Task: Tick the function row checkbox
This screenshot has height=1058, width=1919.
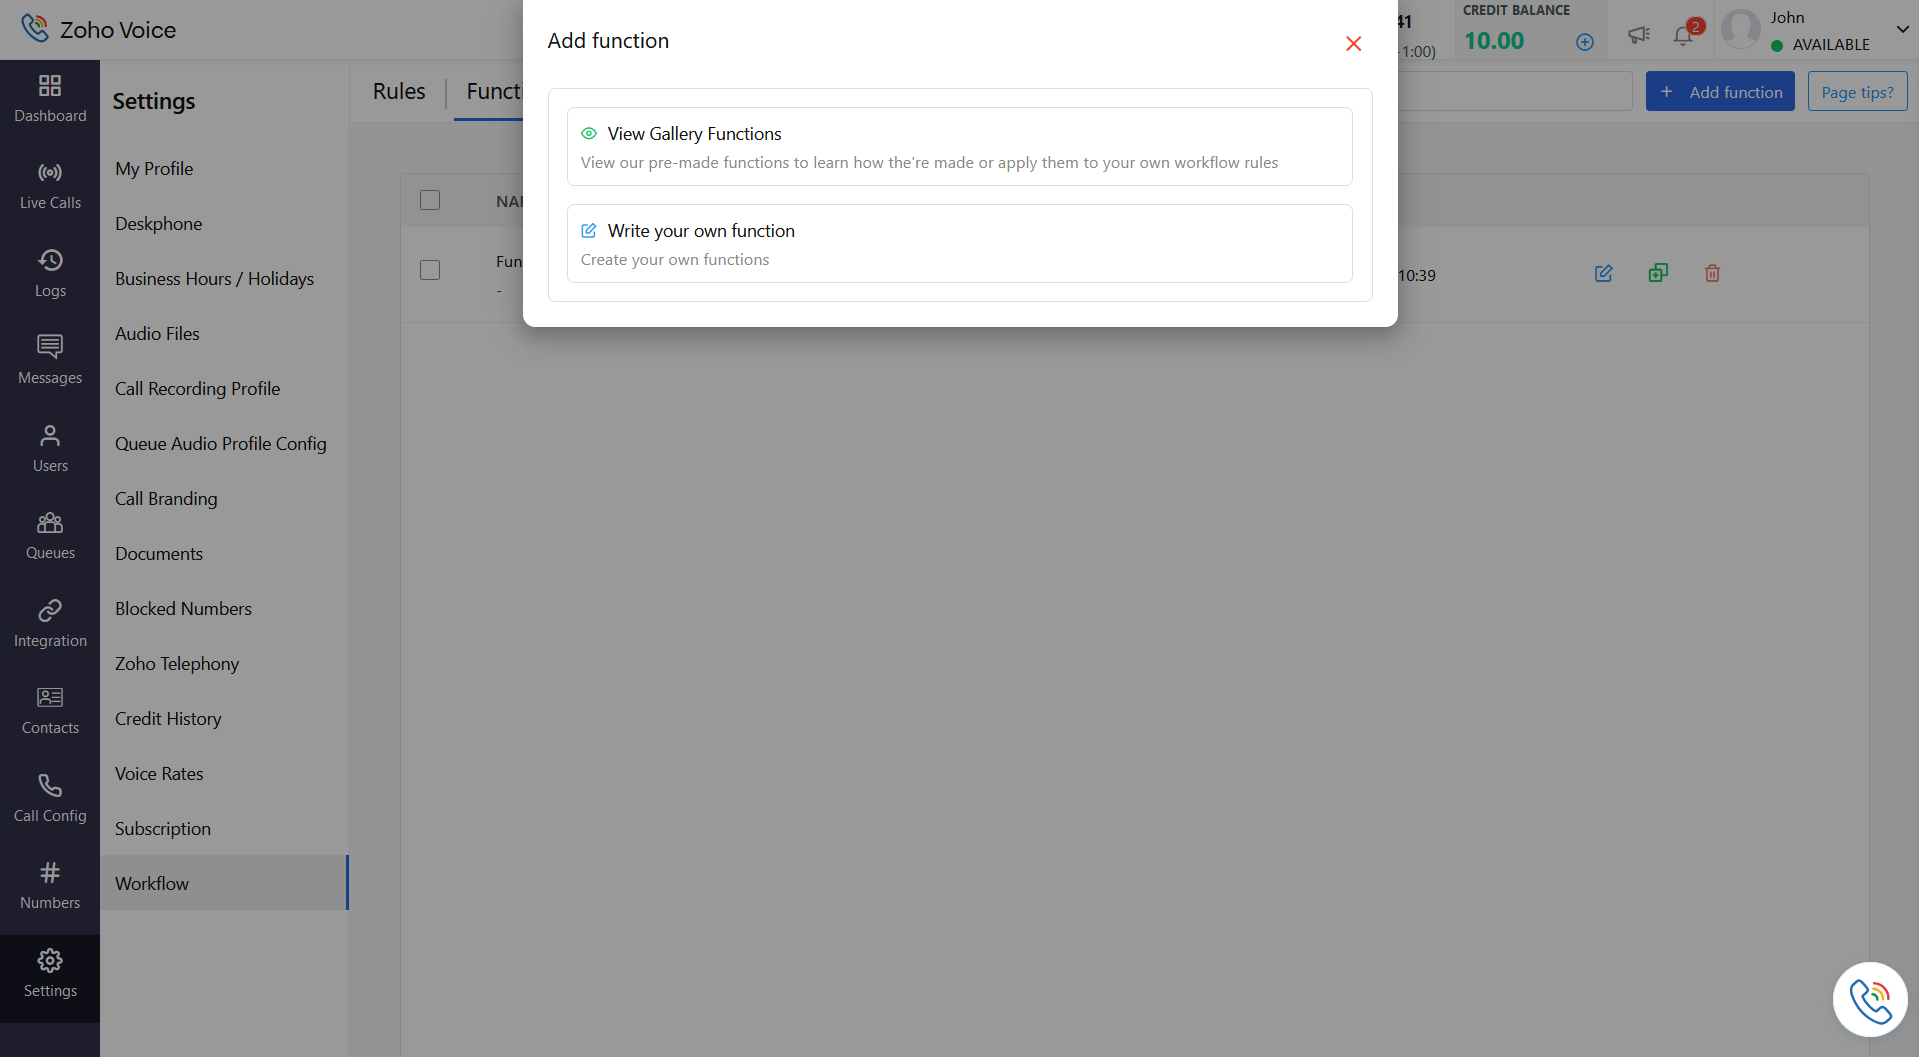Action: click(430, 270)
